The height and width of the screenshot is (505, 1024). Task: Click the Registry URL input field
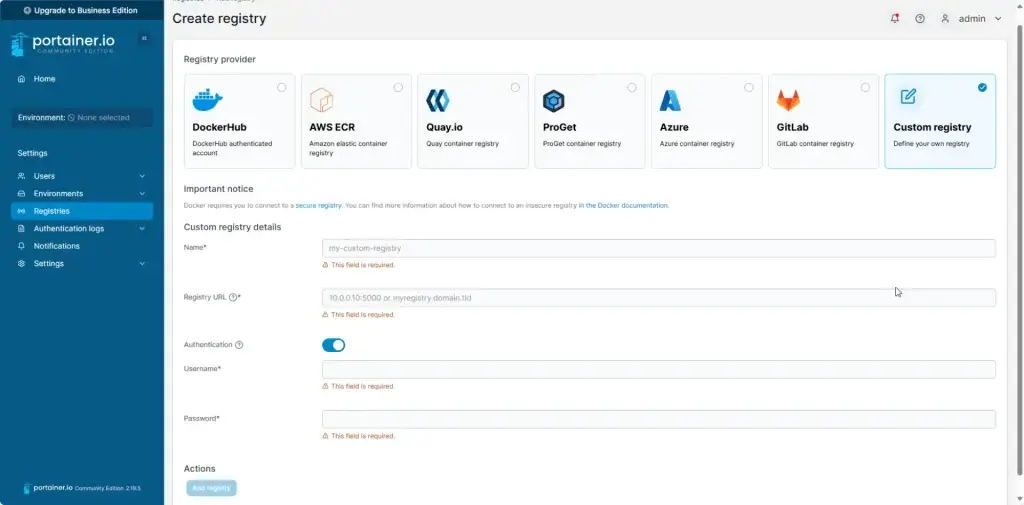click(x=658, y=298)
